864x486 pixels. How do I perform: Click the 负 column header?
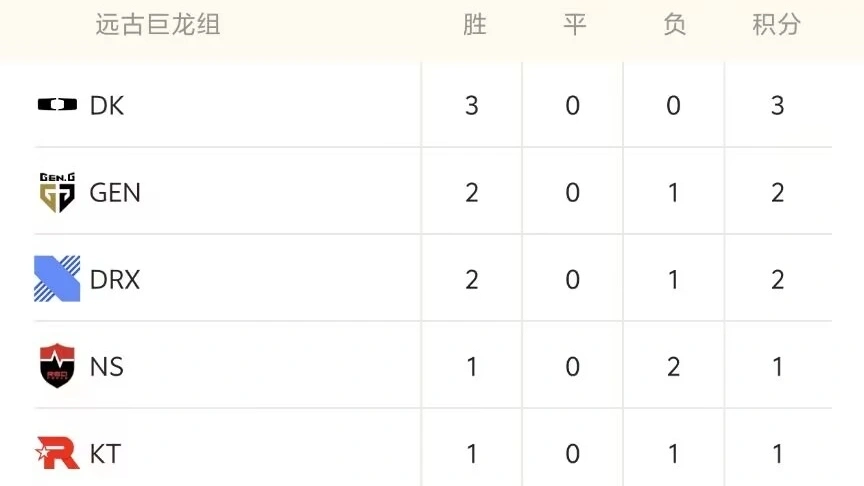675,25
